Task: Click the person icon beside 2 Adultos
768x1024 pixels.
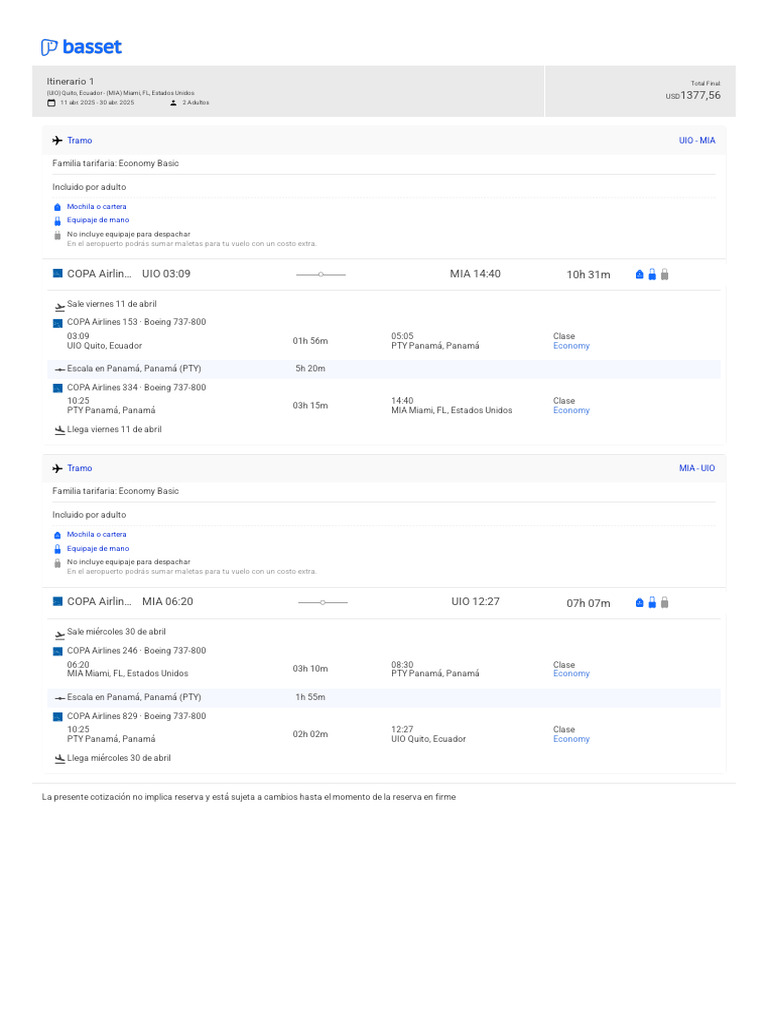Action: pyautogui.click(x=173, y=103)
